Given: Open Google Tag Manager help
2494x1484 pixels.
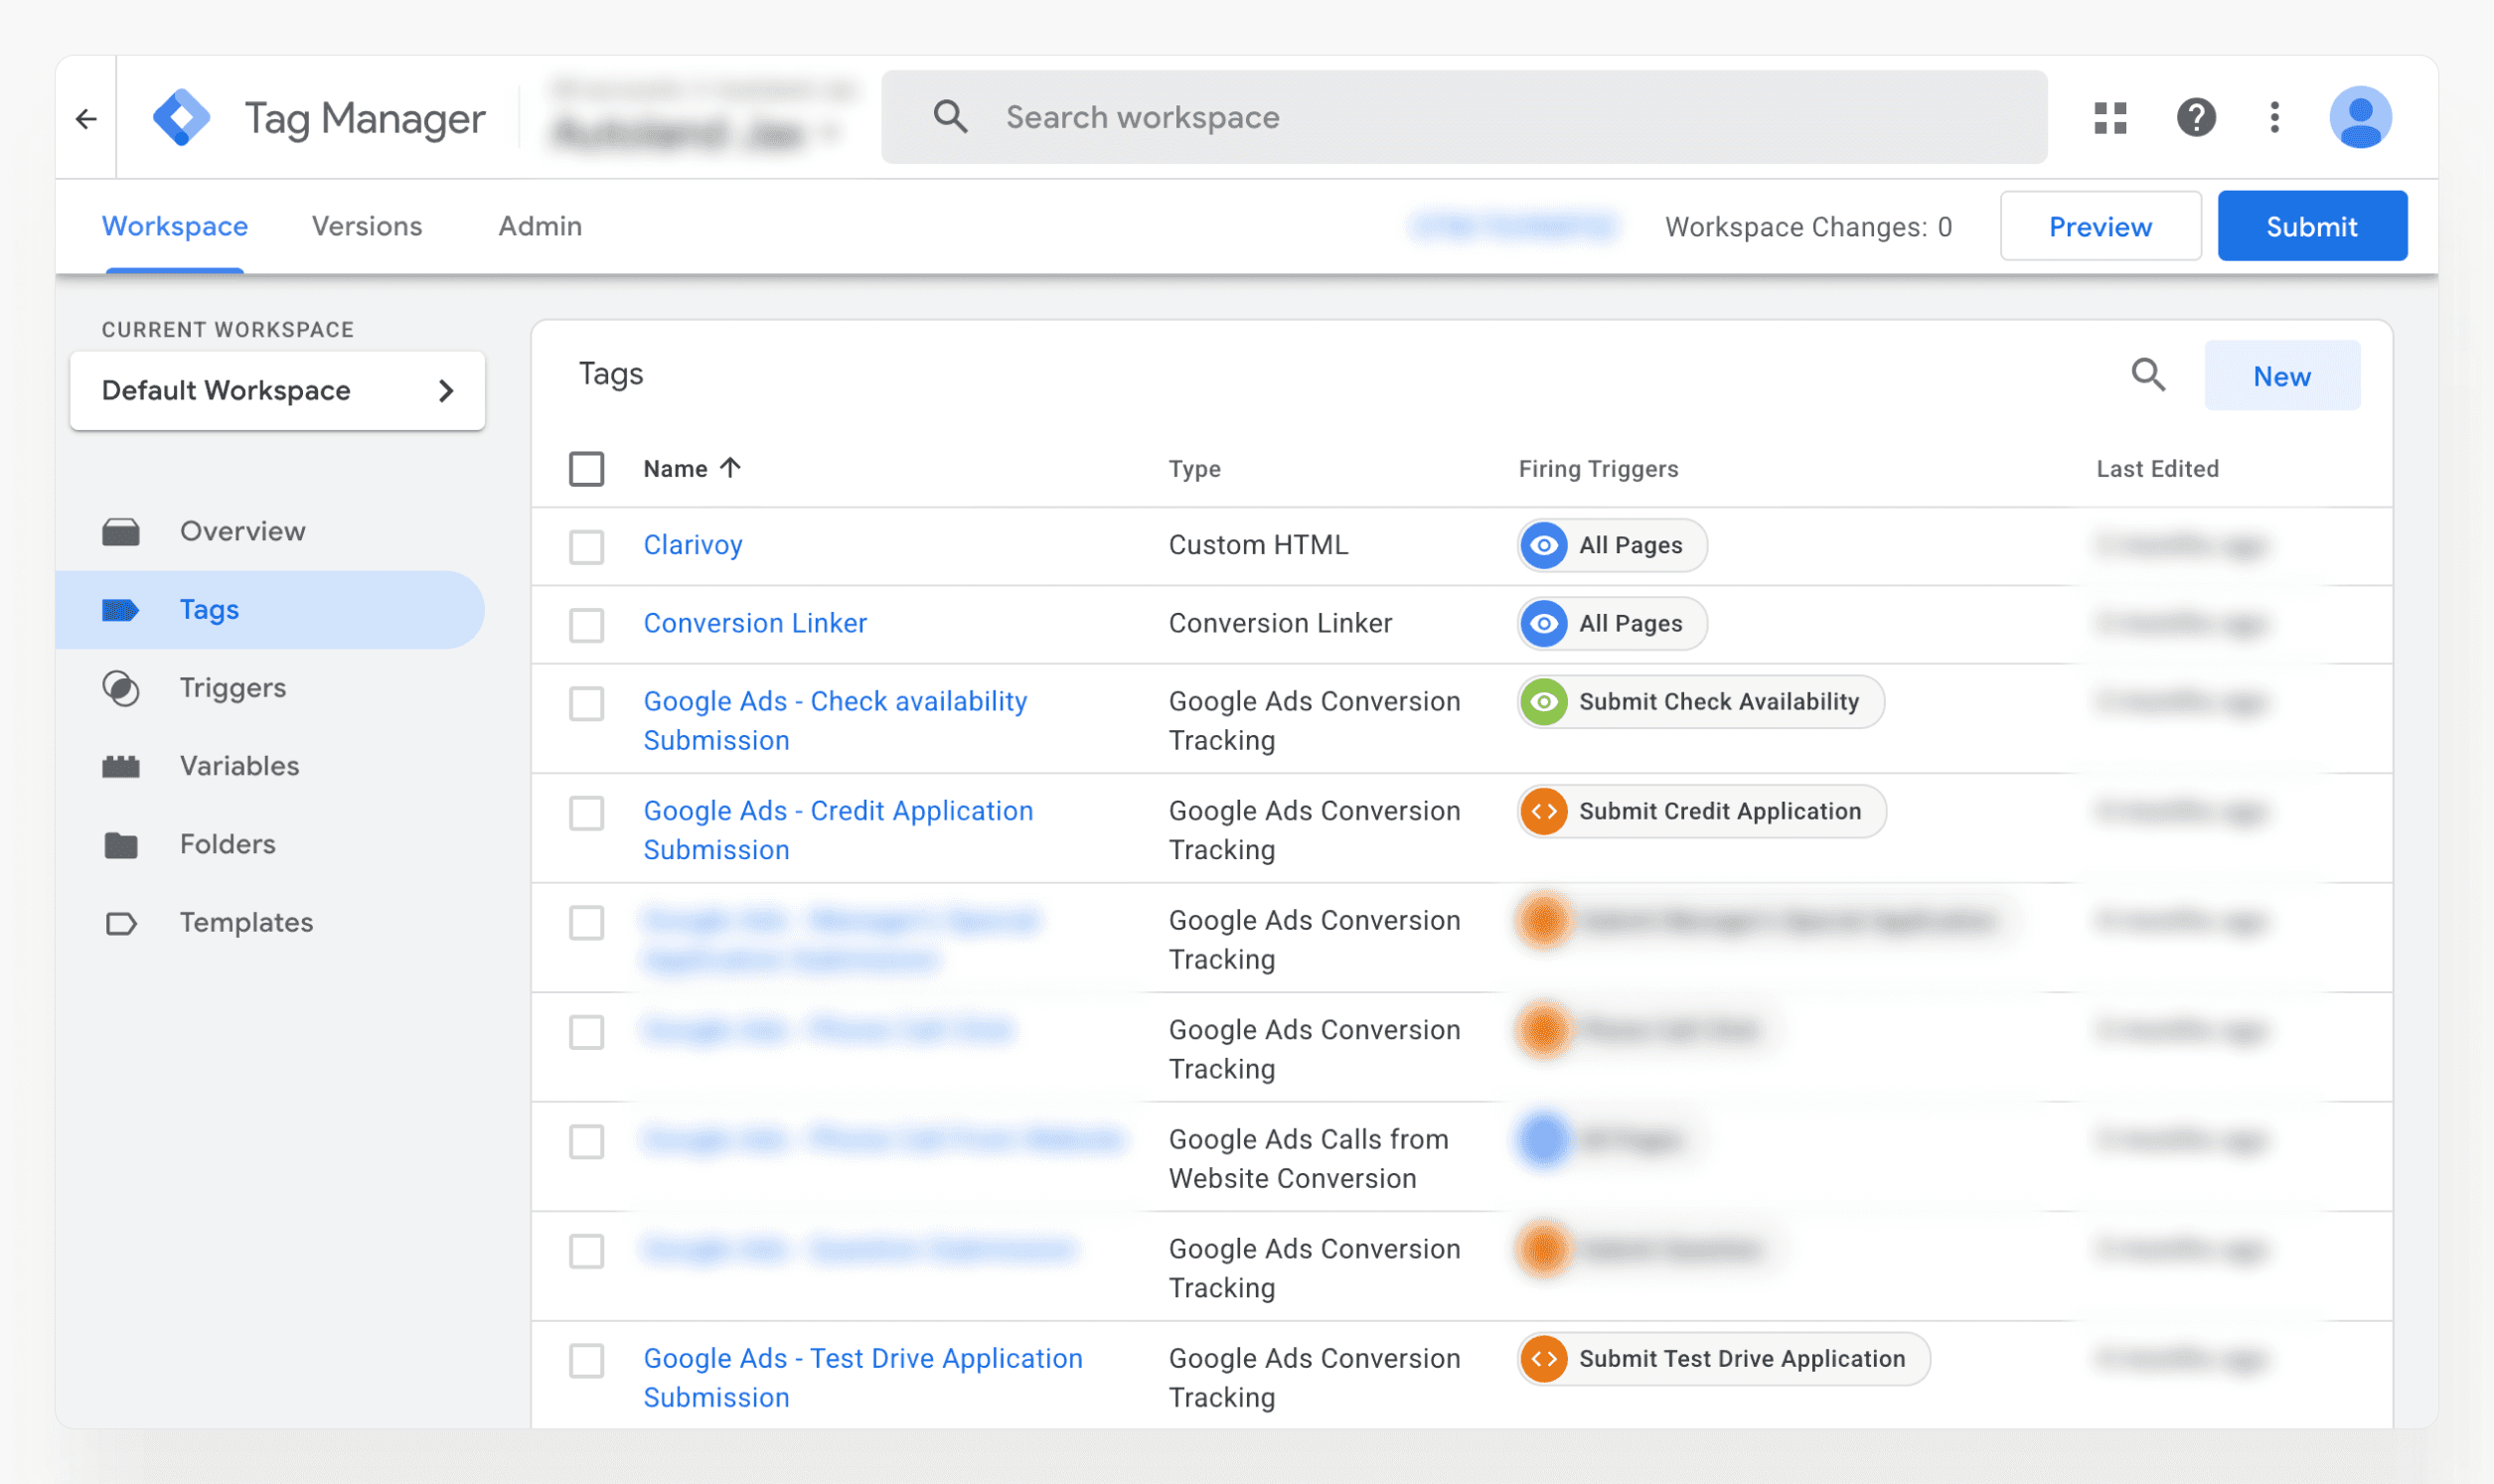Looking at the screenshot, I should pyautogui.click(x=2195, y=117).
